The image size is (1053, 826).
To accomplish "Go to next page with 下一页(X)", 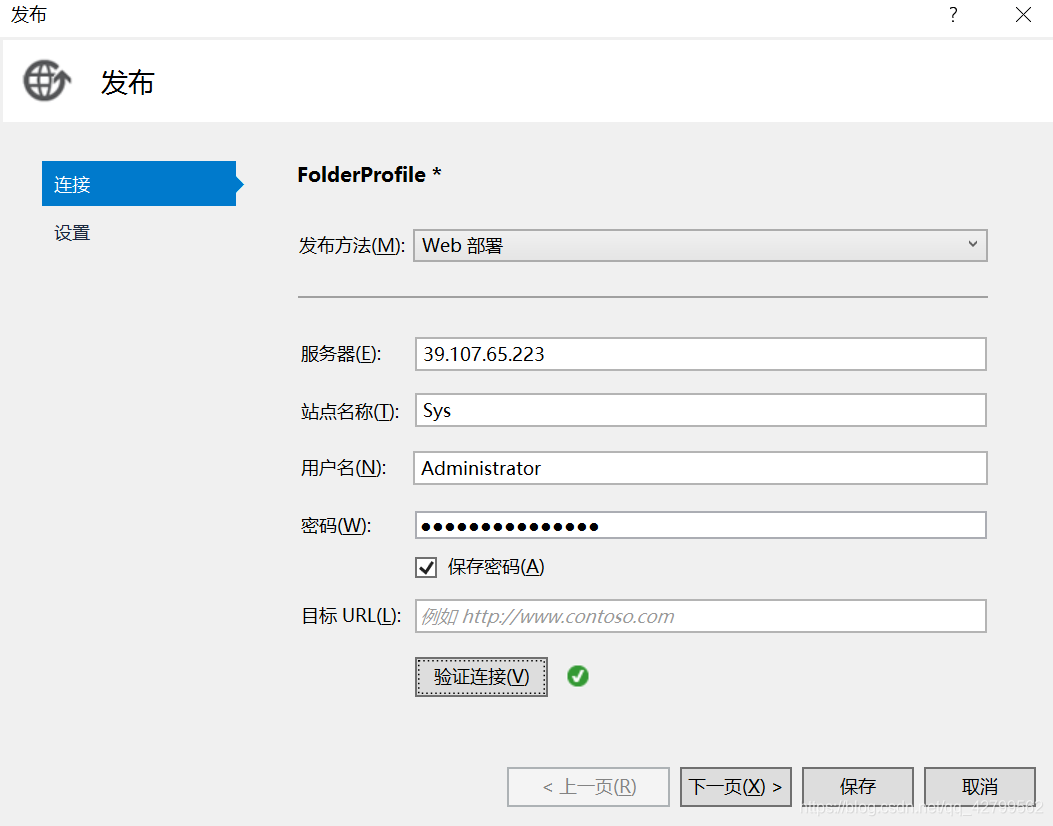I will point(735,786).
